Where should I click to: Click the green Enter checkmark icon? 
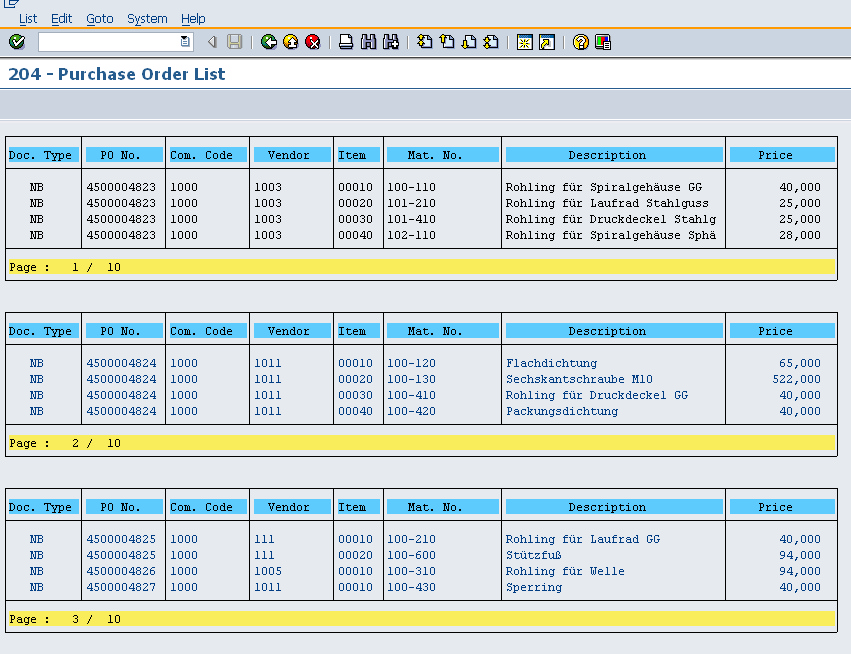17,42
